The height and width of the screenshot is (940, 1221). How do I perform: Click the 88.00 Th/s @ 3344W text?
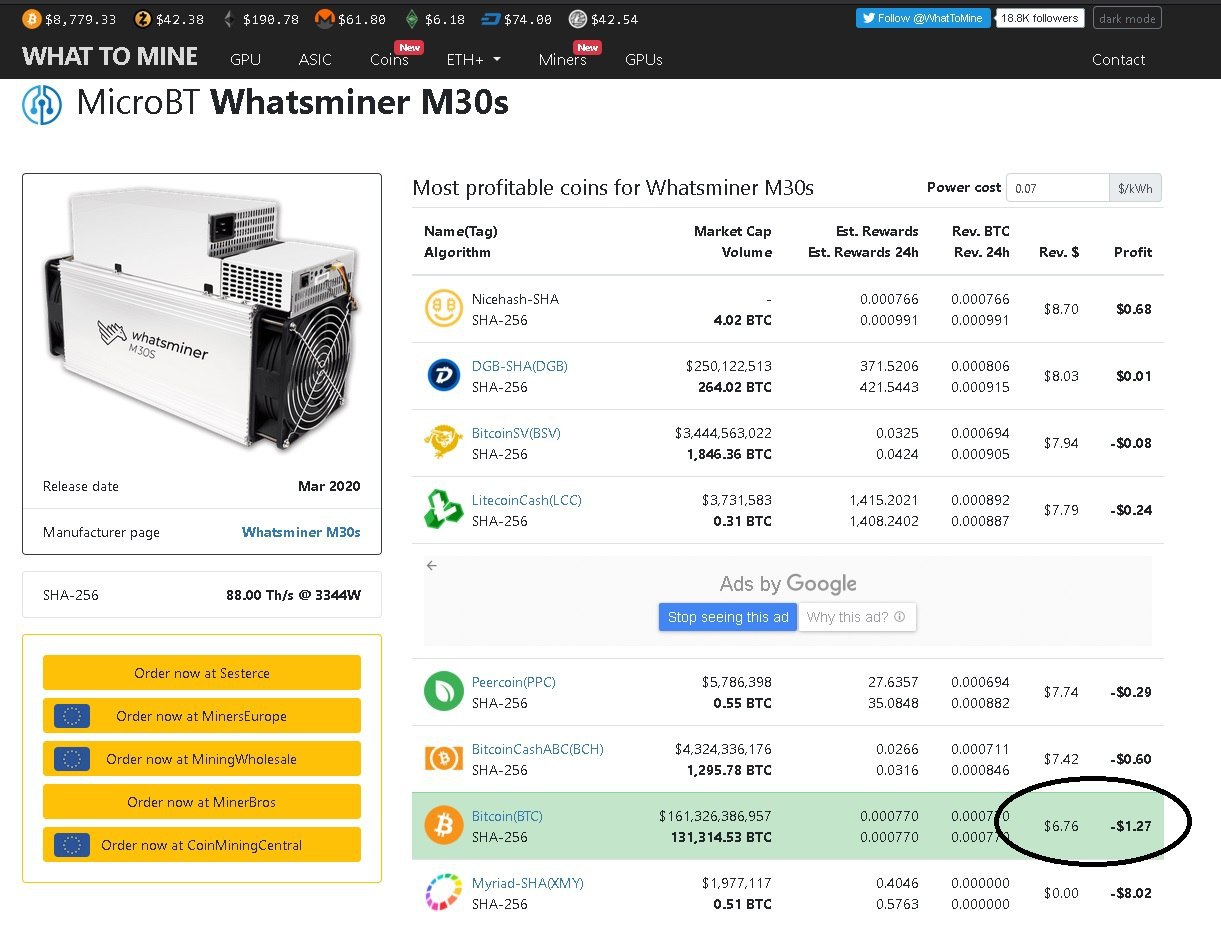click(x=293, y=595)
